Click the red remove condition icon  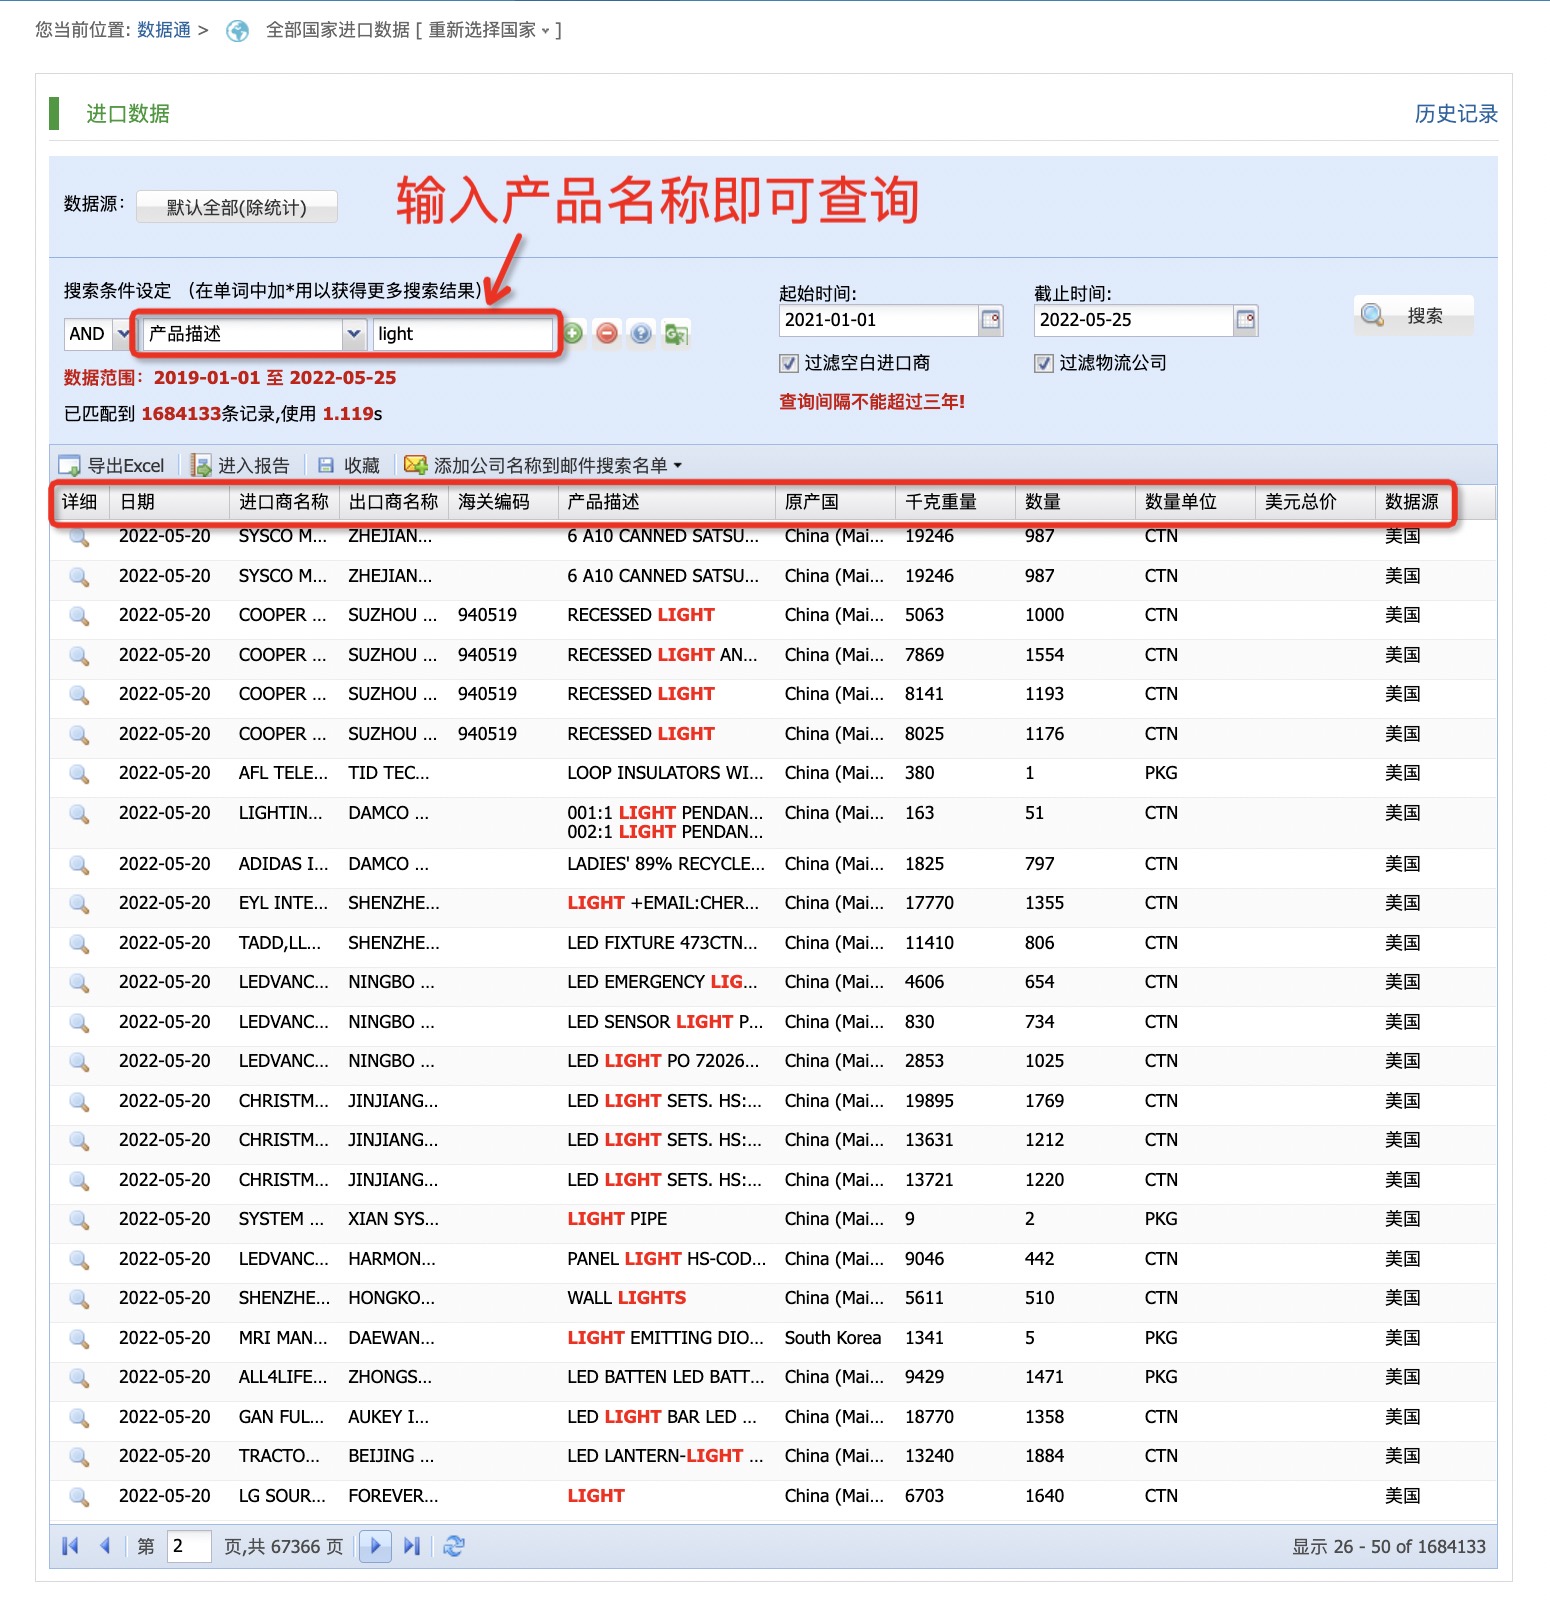(x=607, y=334)
